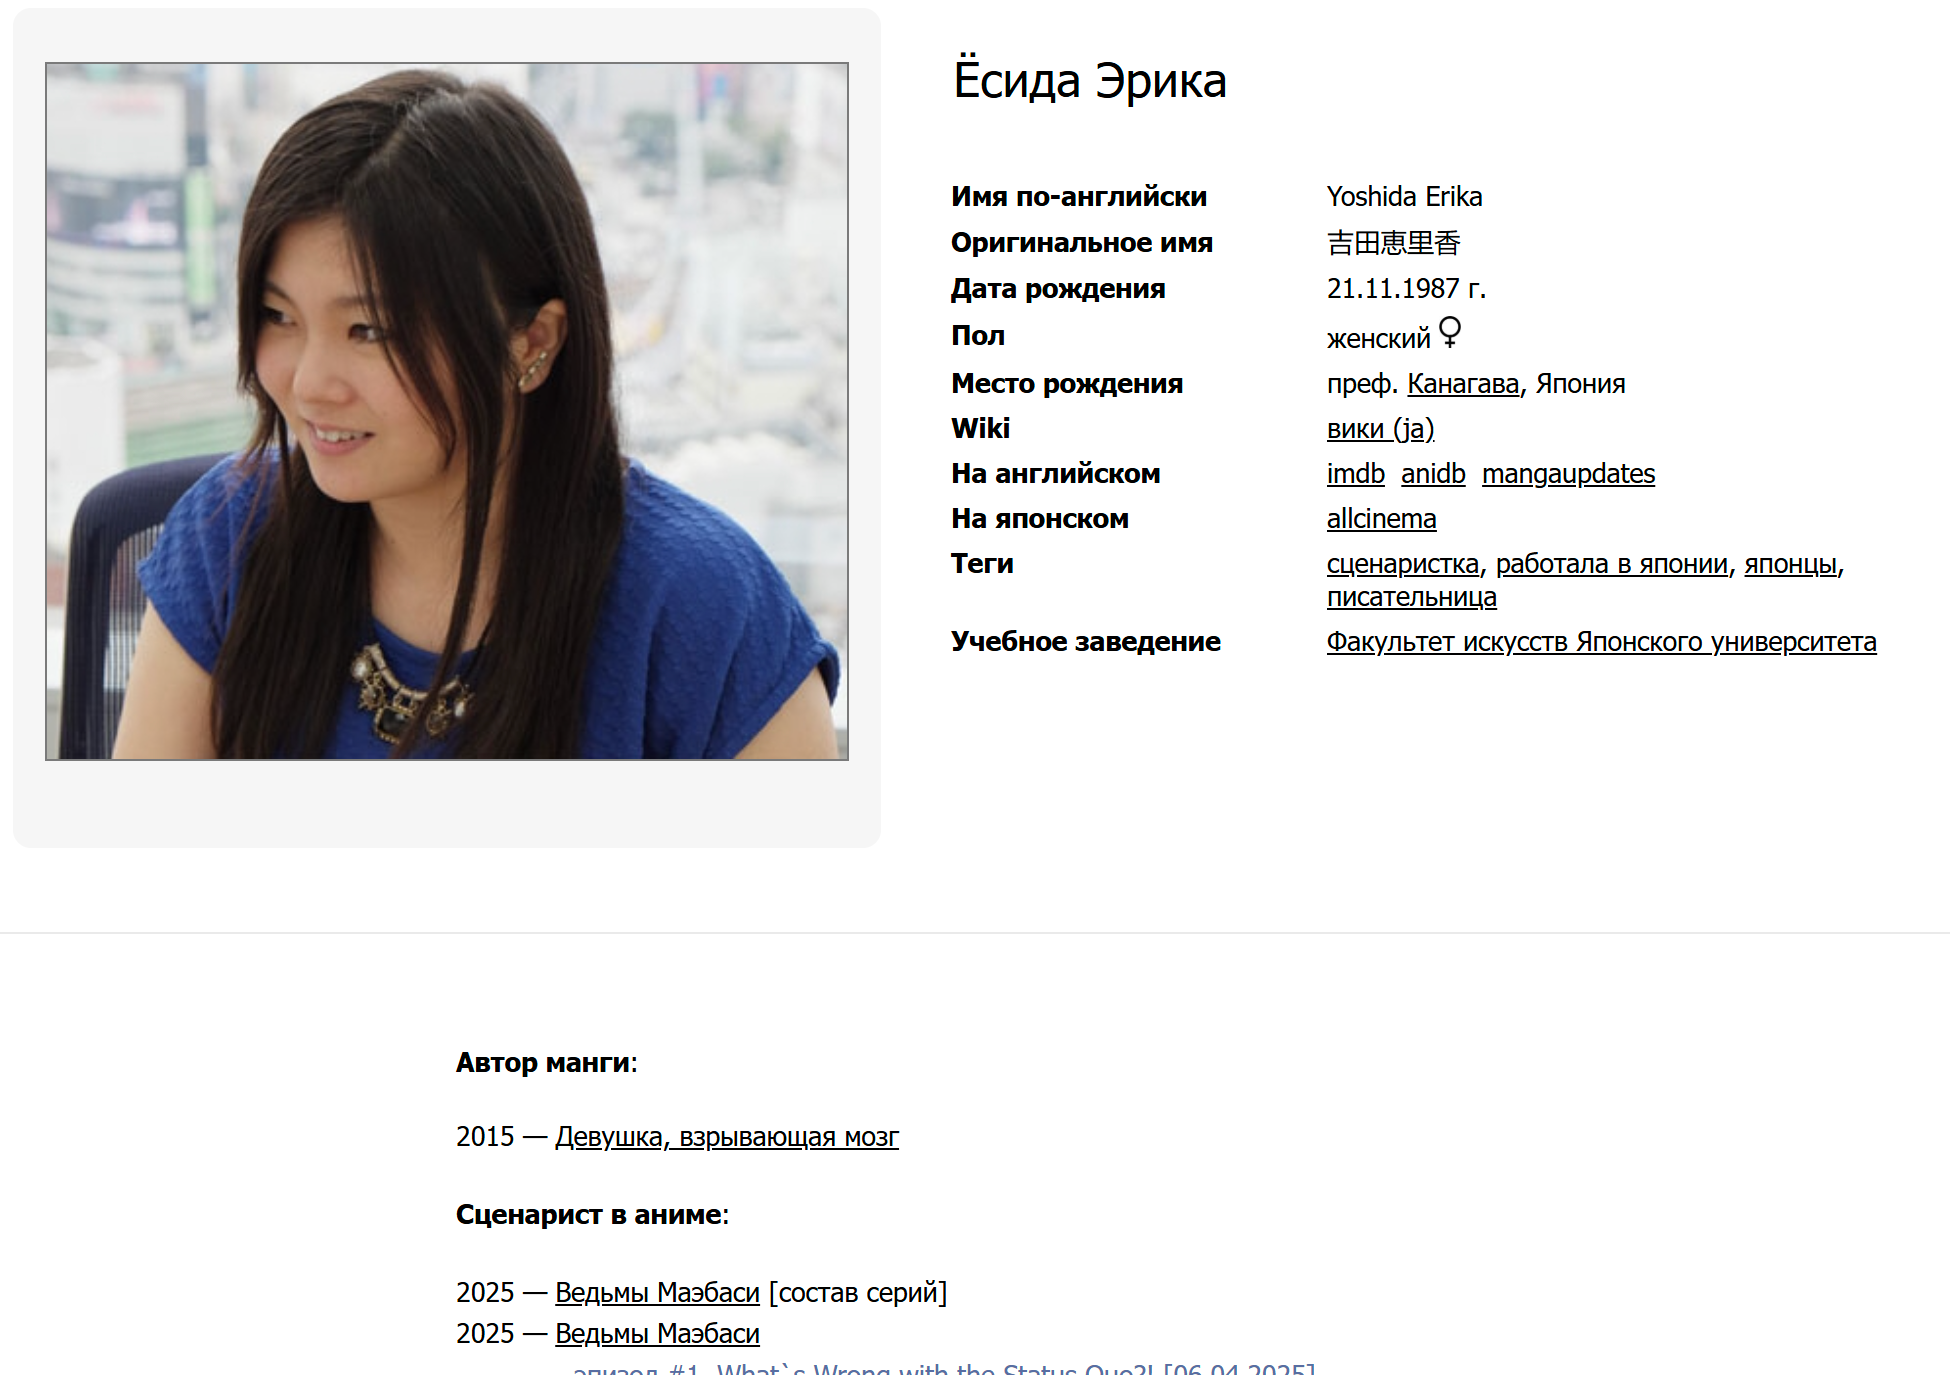Open the Канагава prefecture link

pos(1462,384)
